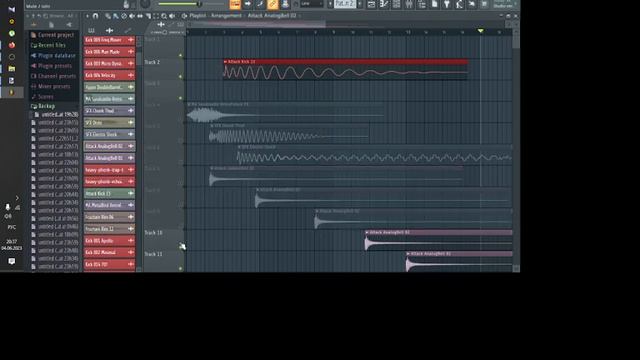Select the first Attack AnalogBell picker item
Viewport: 640px width, 360px height.
click(109, 146)
